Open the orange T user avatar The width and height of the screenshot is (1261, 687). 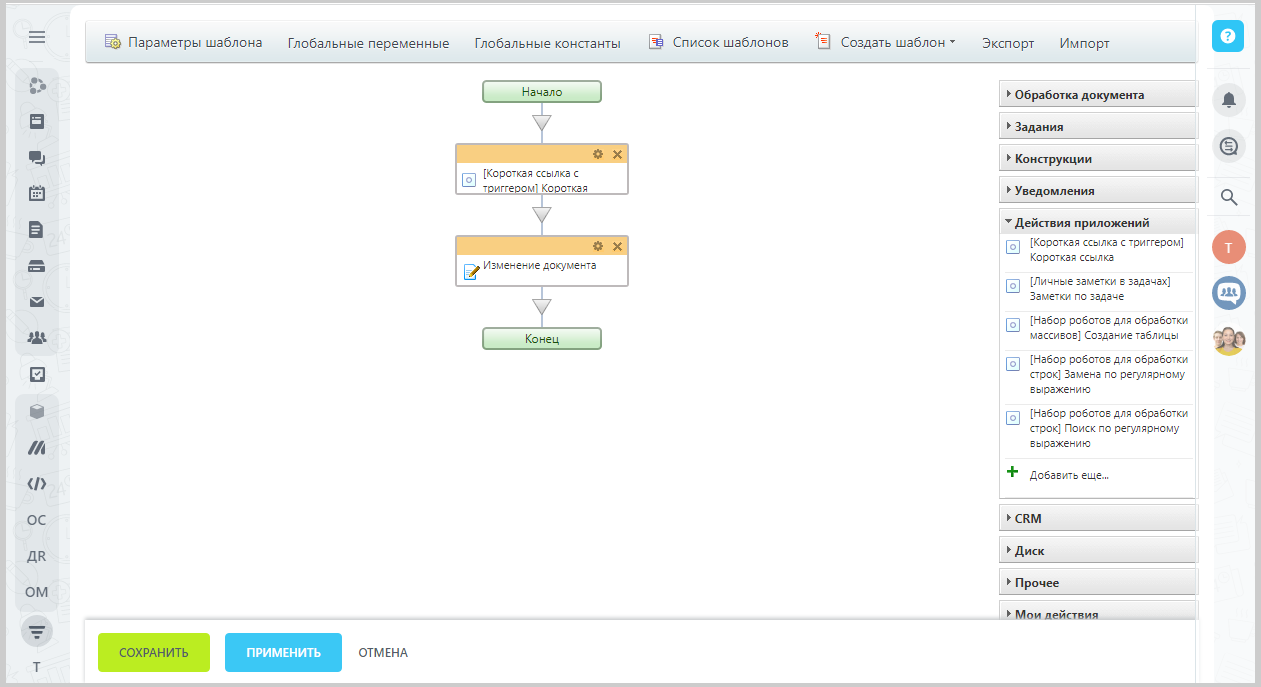[1229, 247]
